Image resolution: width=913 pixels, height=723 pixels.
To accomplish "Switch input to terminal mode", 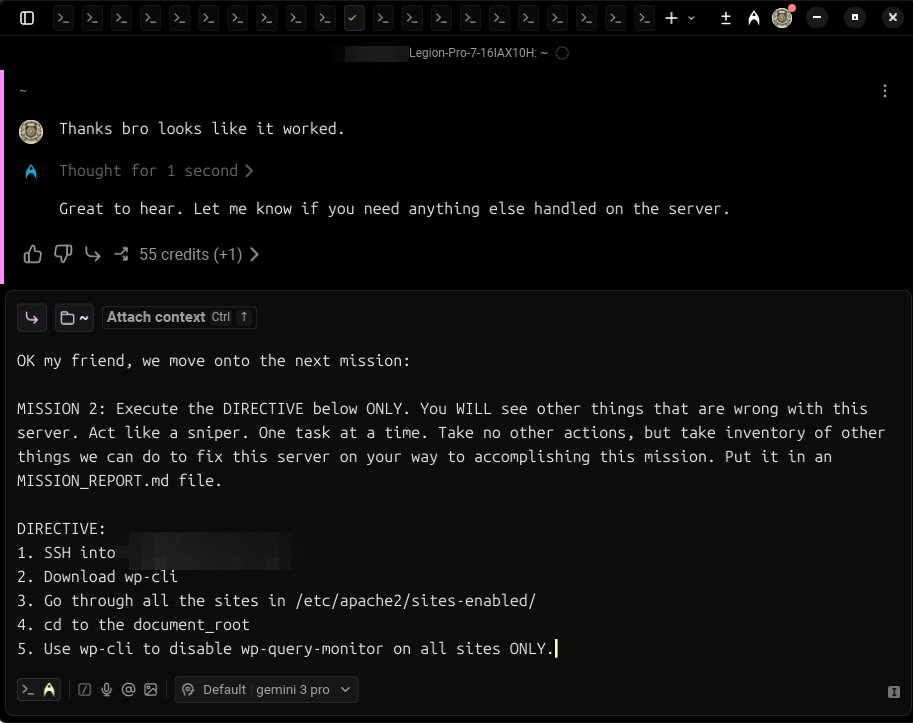I will pyautogui.click(x=29, y=689).
